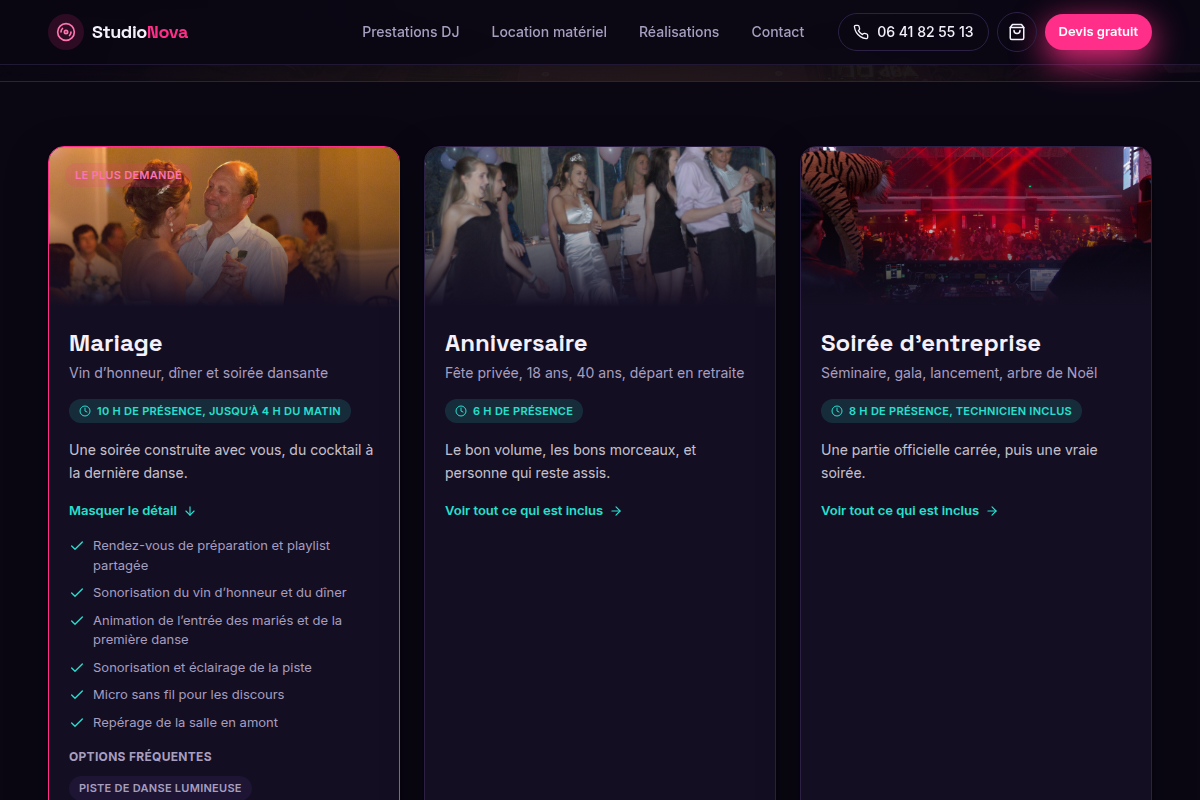Click Micro sans fil pour les discours text
Screen dimensions: 1200x800
tap(189, 695)
